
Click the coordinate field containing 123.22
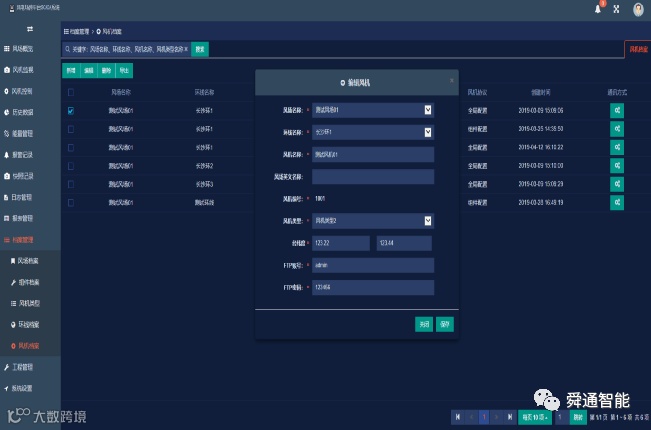[340, 243]
